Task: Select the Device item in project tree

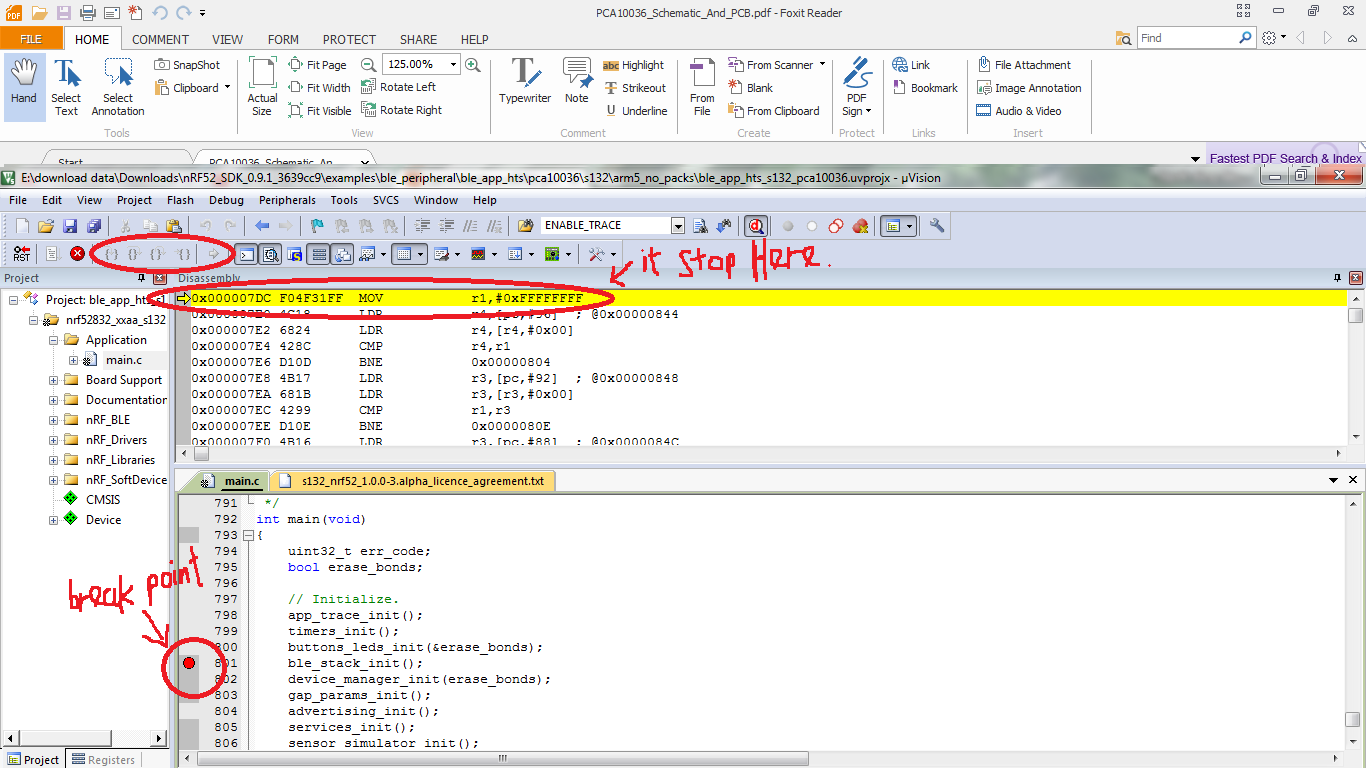Action: point(103,520)
